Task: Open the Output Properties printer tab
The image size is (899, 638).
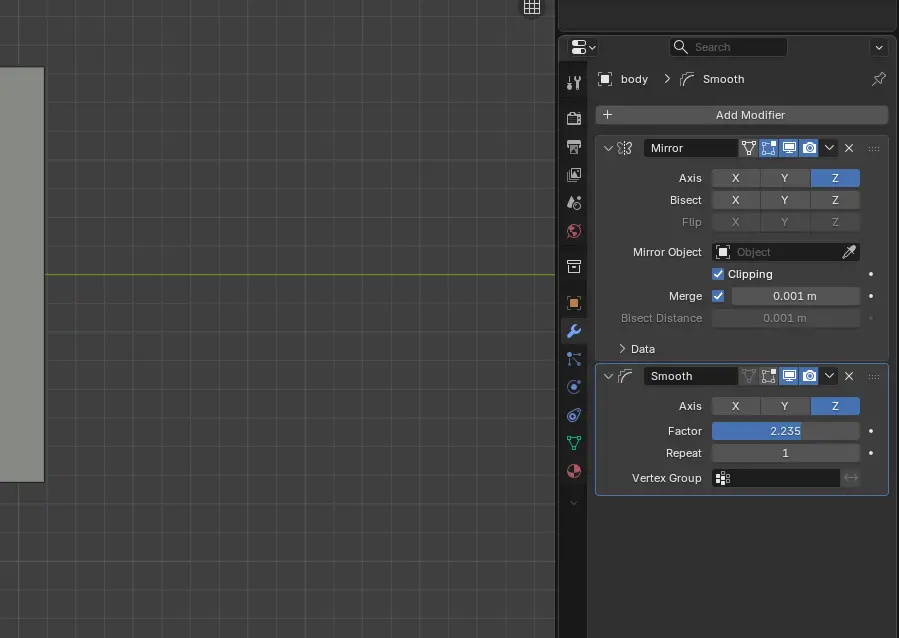Action: coord(573,146)
